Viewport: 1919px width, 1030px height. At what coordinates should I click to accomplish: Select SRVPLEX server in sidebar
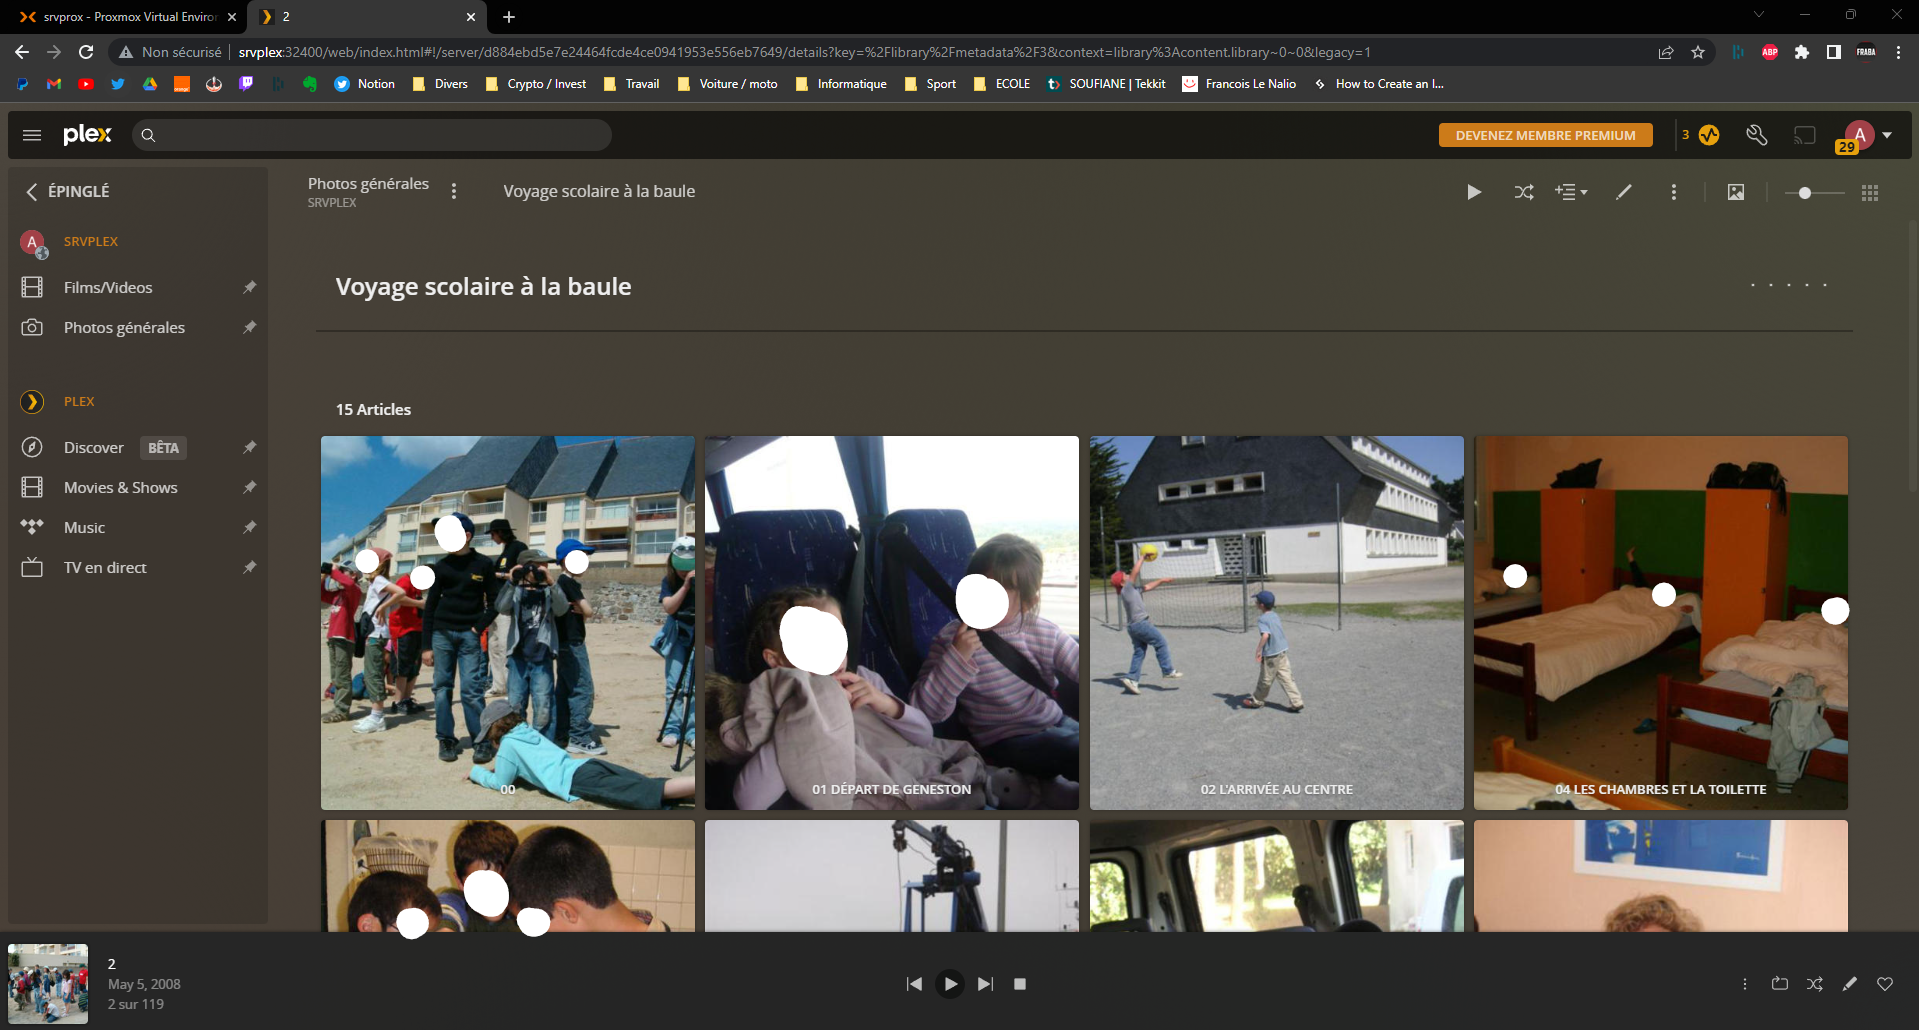pos(90,241)
